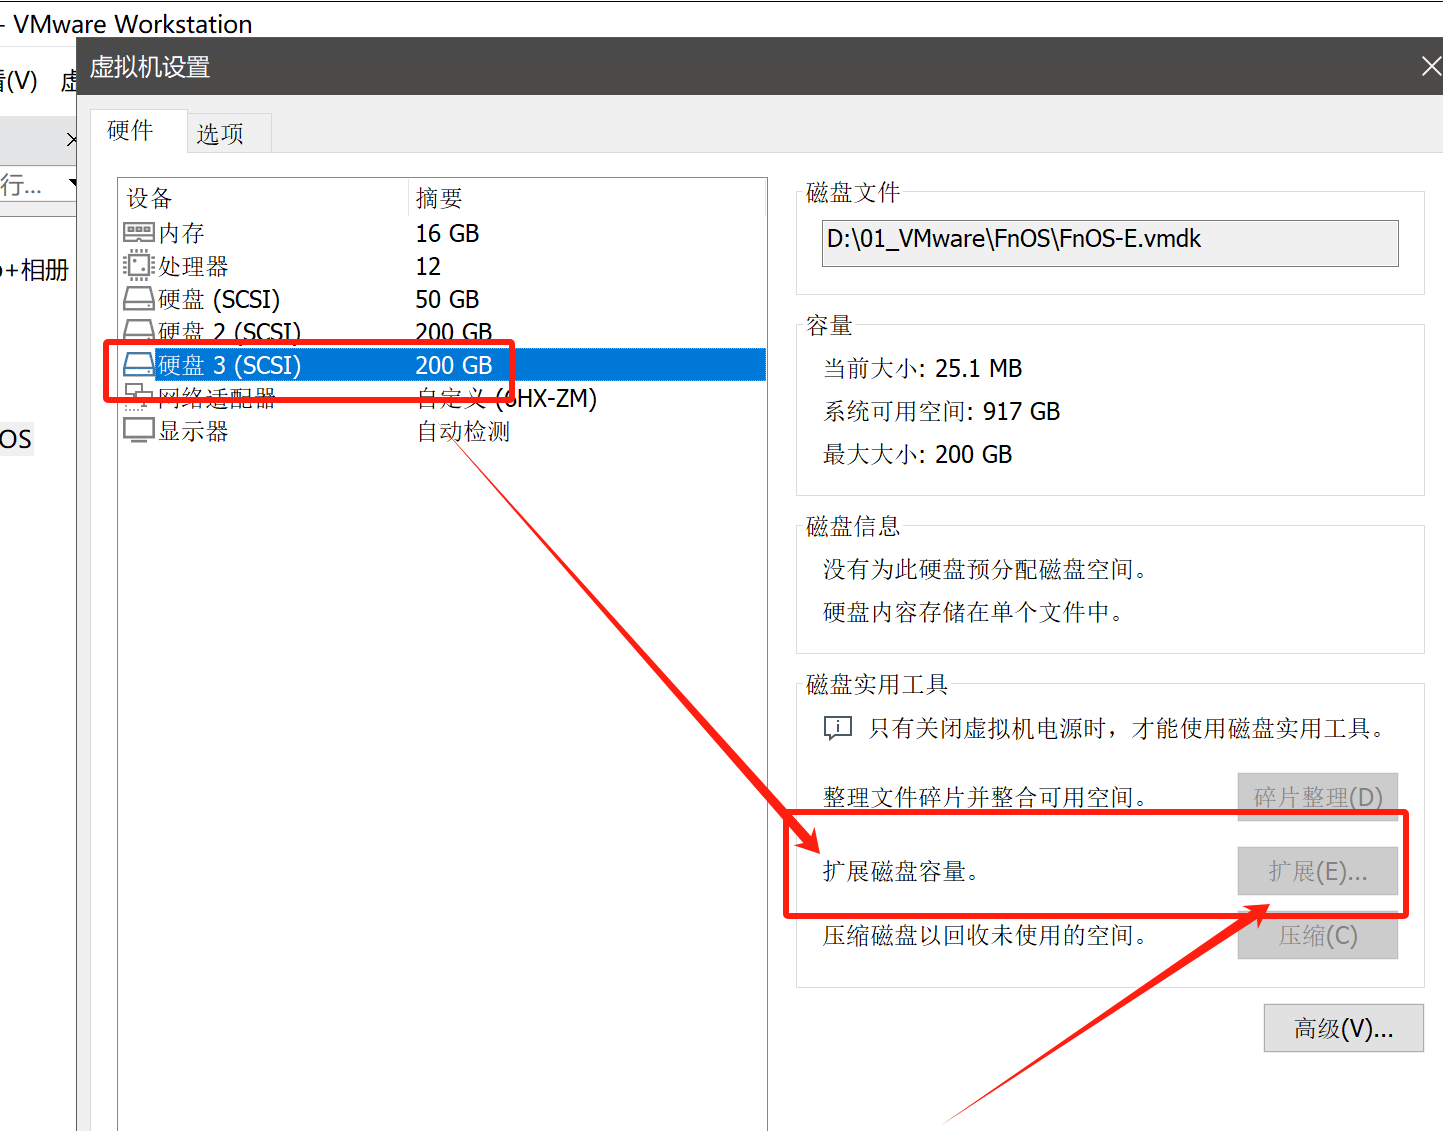
Task: Click the 扩展磁盘容量 label
Action: 901,871
